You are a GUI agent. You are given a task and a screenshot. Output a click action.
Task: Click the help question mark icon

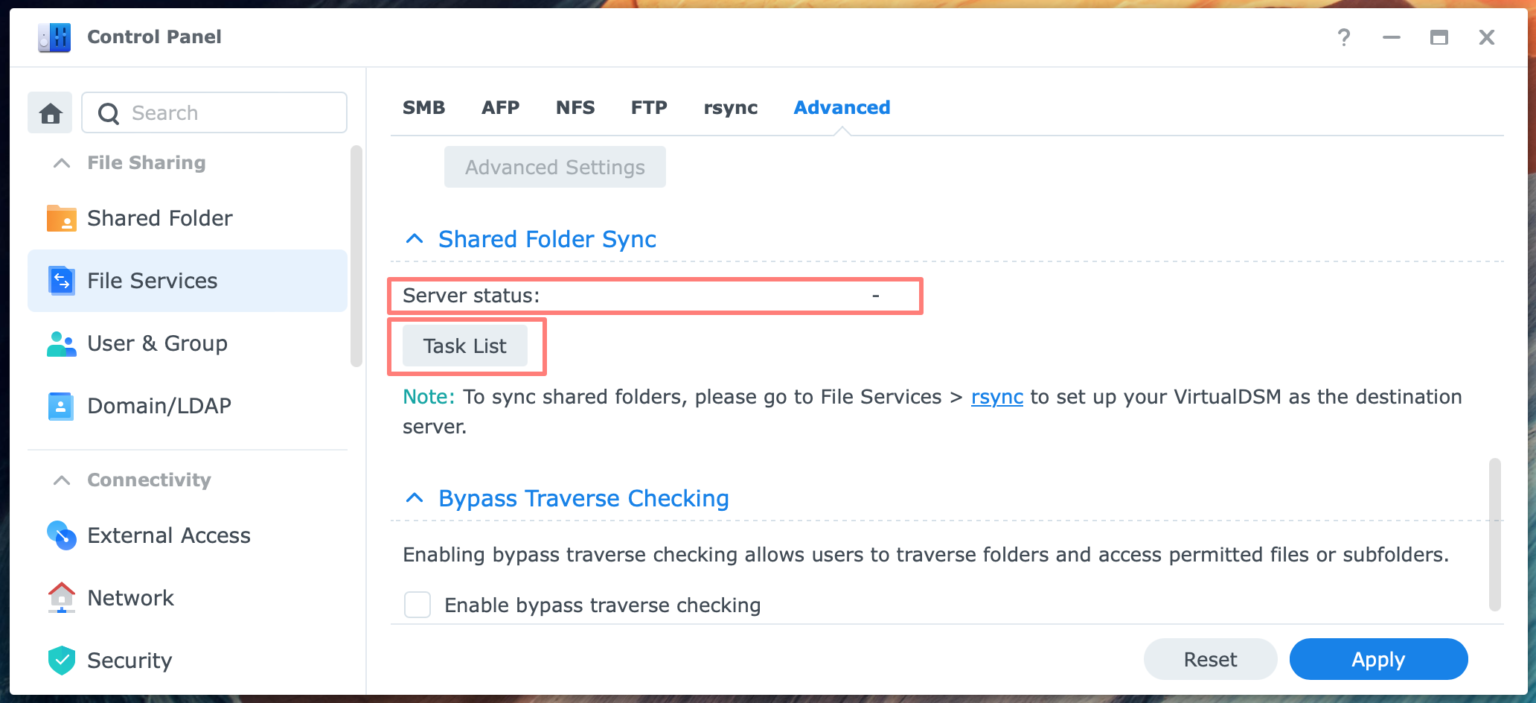(x=1343, y=37)
